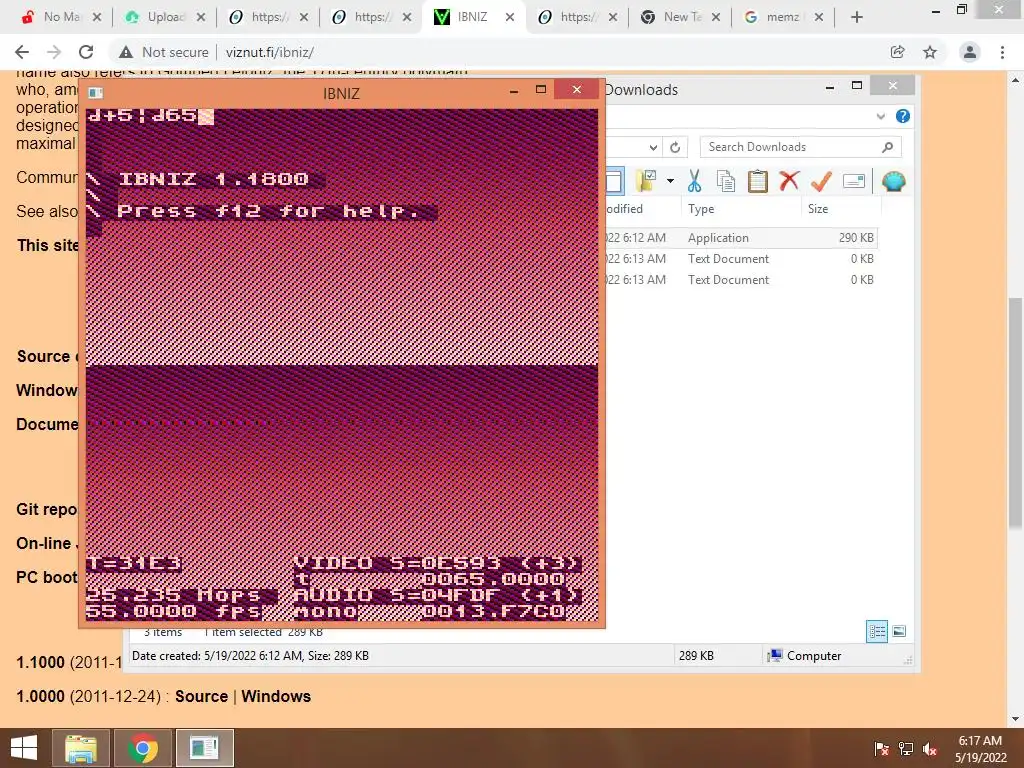Click the 55.0000 fps readout in IBNIZ
The height and width of the screenshot is (768, 1024).
(174, 611)
